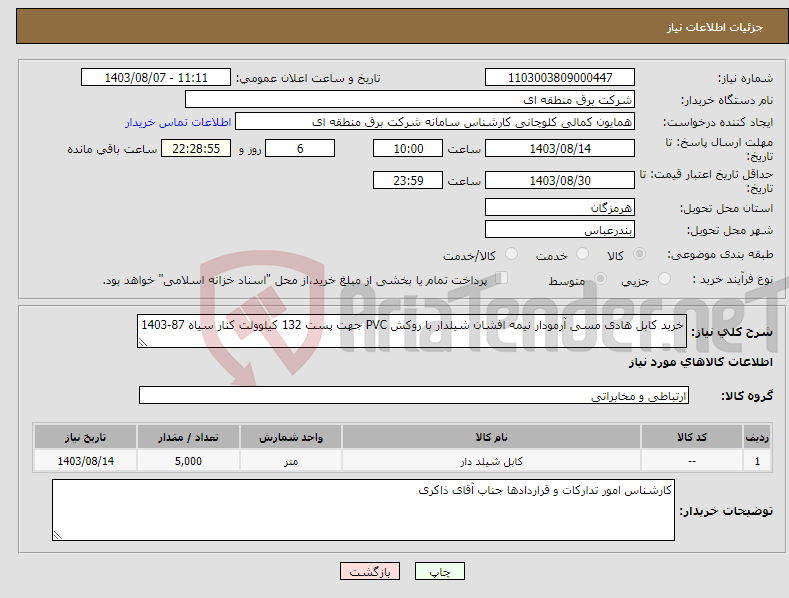Click the resize handle of buyer notes textarea
This screenshot has width=789, height=598.
58,536
